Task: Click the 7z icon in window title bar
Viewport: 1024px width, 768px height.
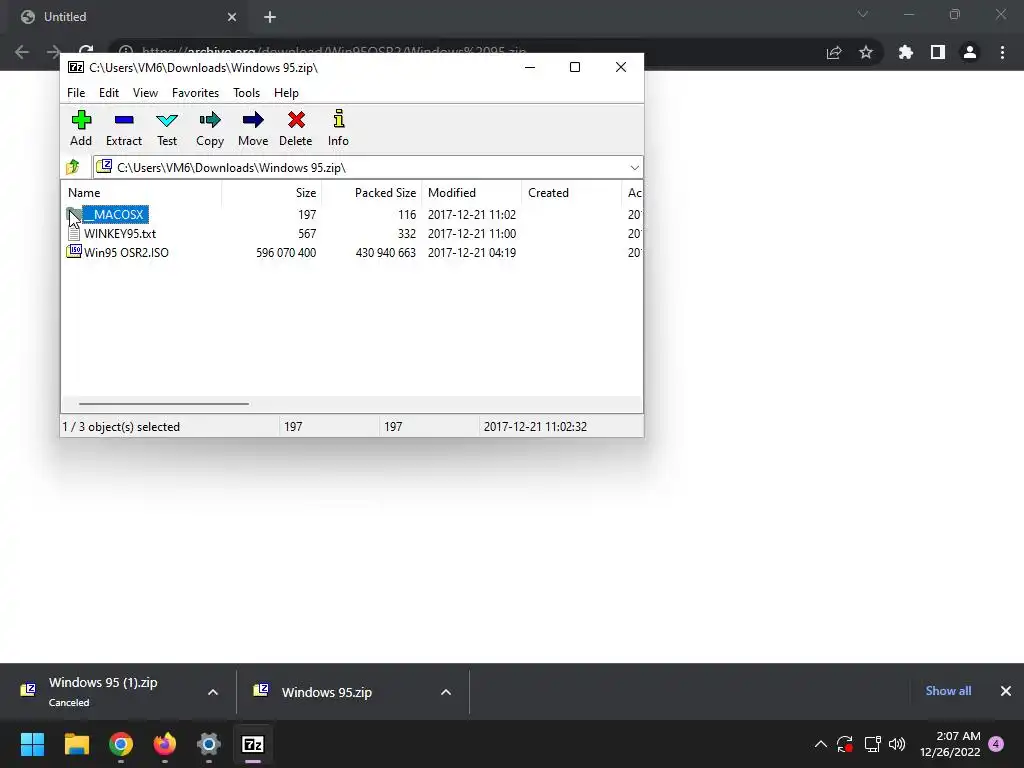Action: (76, 67)
